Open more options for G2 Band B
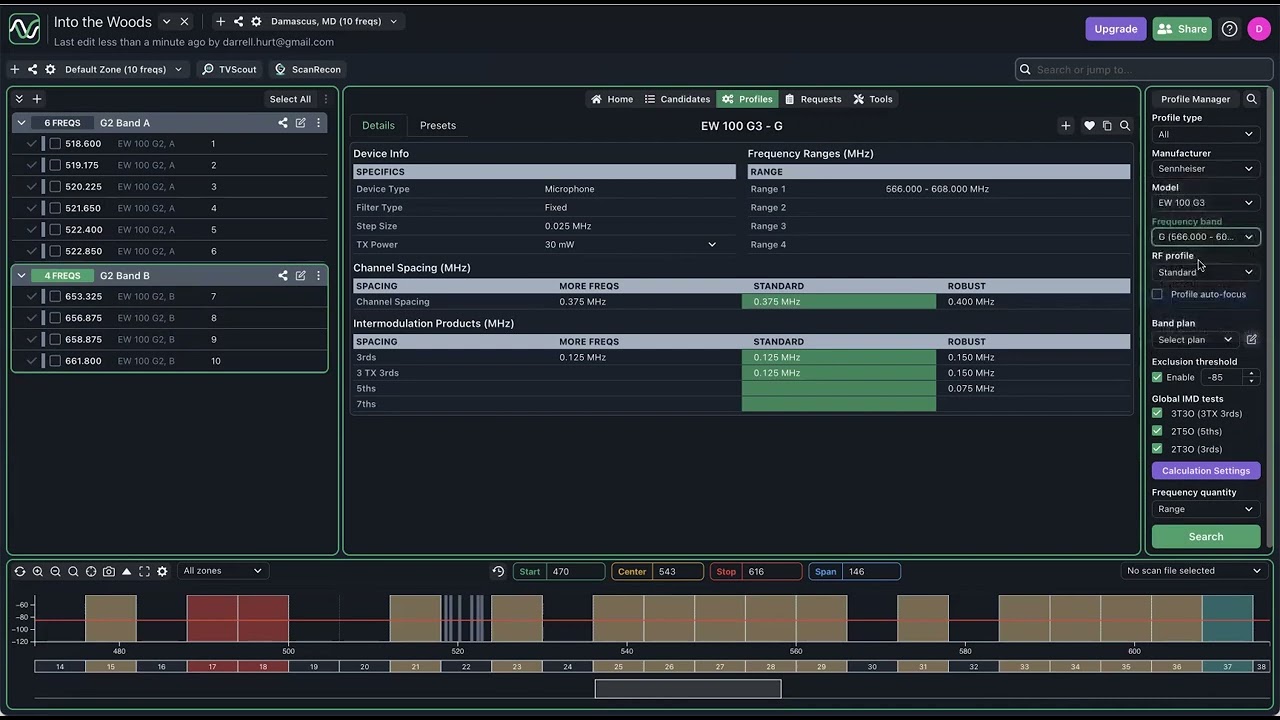 tap(319, 275)
